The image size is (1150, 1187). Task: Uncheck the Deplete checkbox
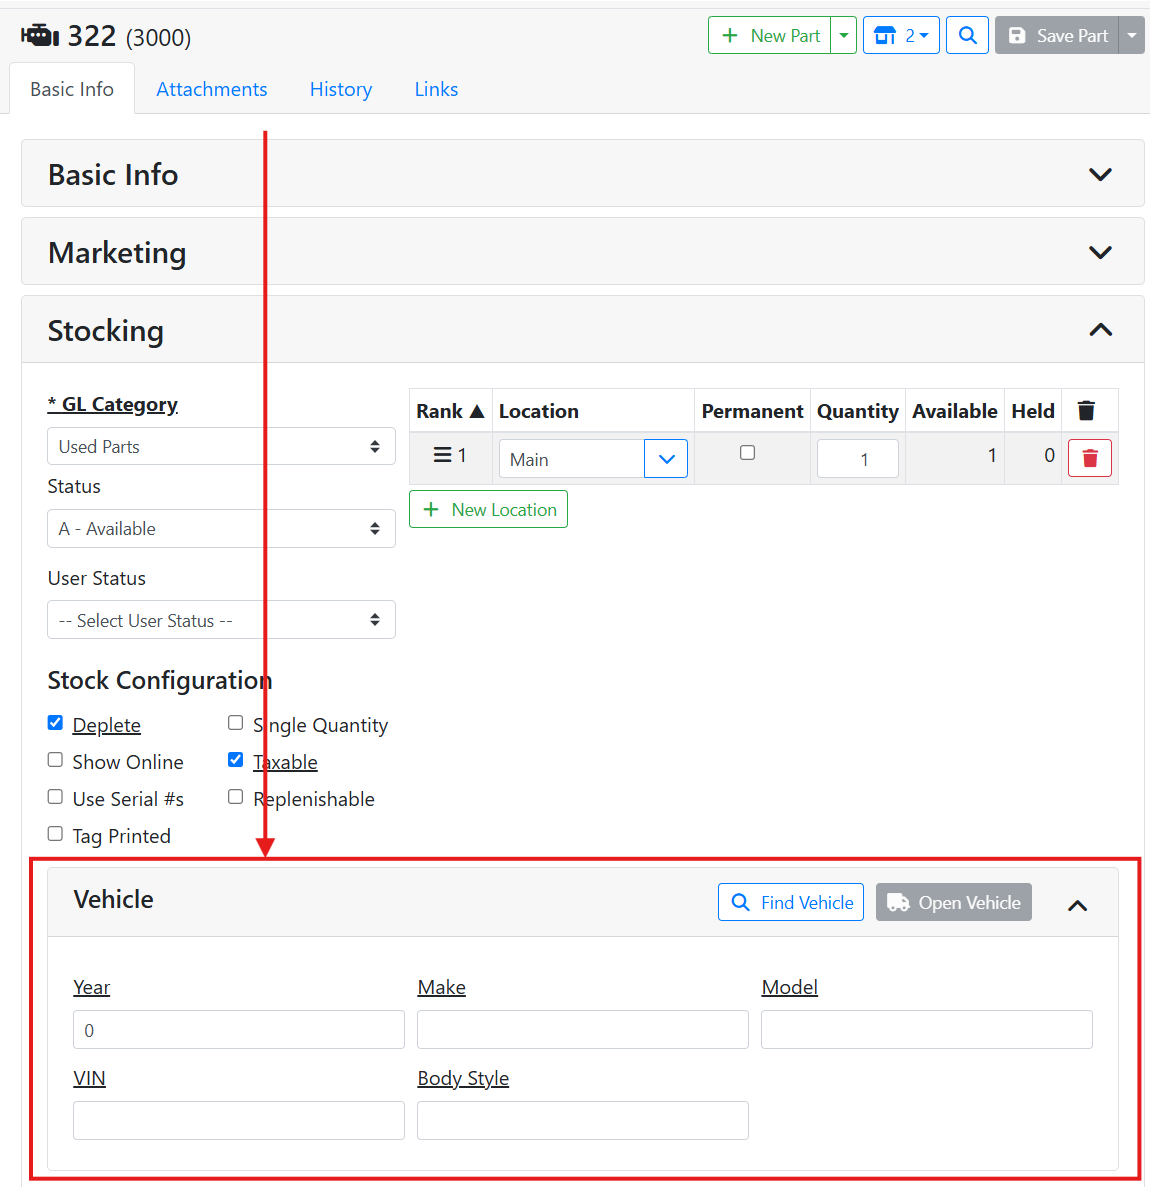(56, 723)
